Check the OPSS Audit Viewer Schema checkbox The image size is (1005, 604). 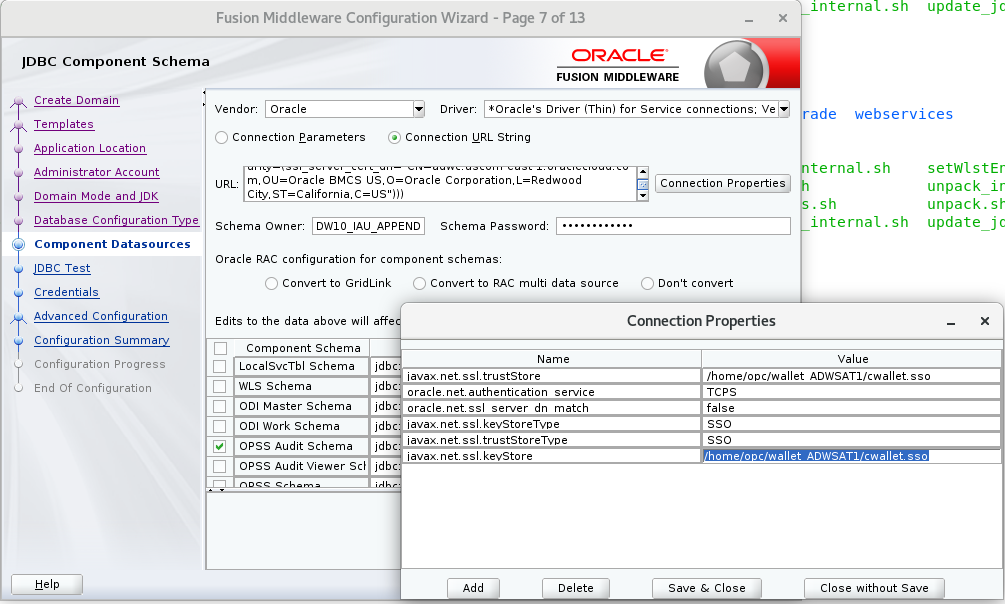tap(220, 466)
